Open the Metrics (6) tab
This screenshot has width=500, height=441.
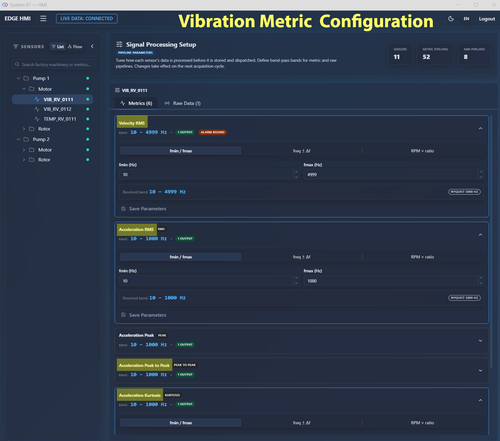coord(136,103)
